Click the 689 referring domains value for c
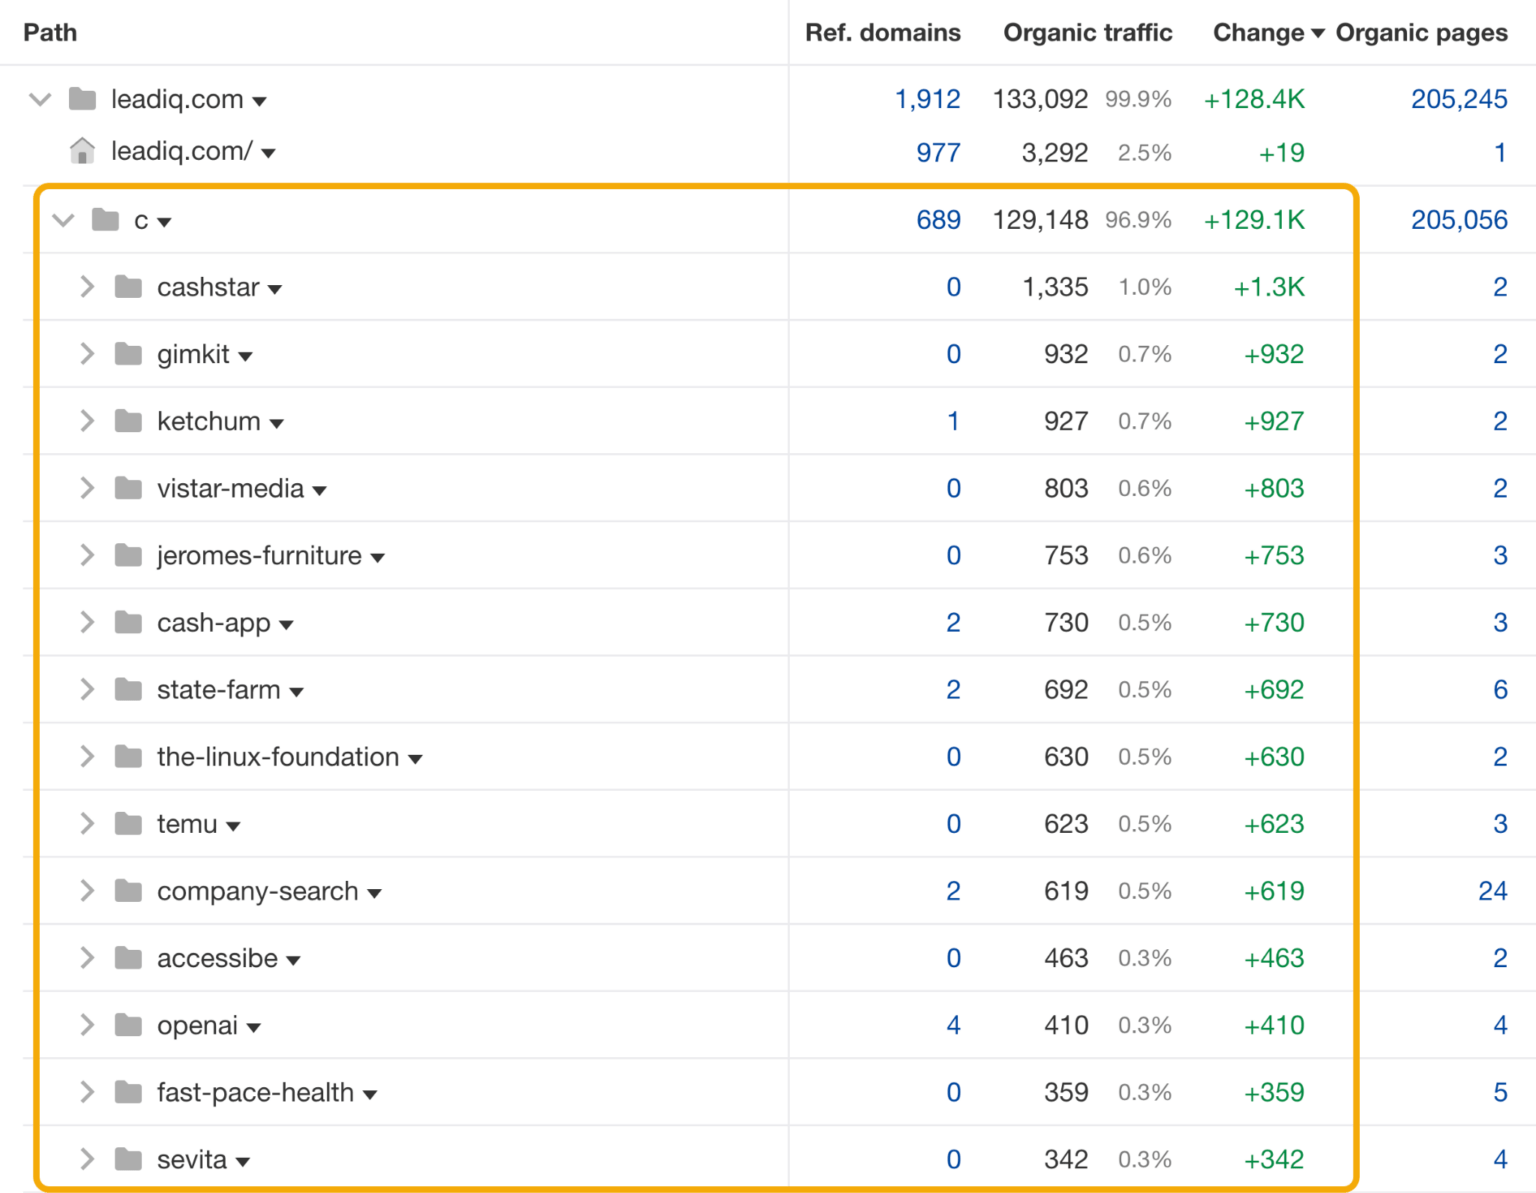The image size is (1536, 1193). pyautogui.click(x=939, y=220)
